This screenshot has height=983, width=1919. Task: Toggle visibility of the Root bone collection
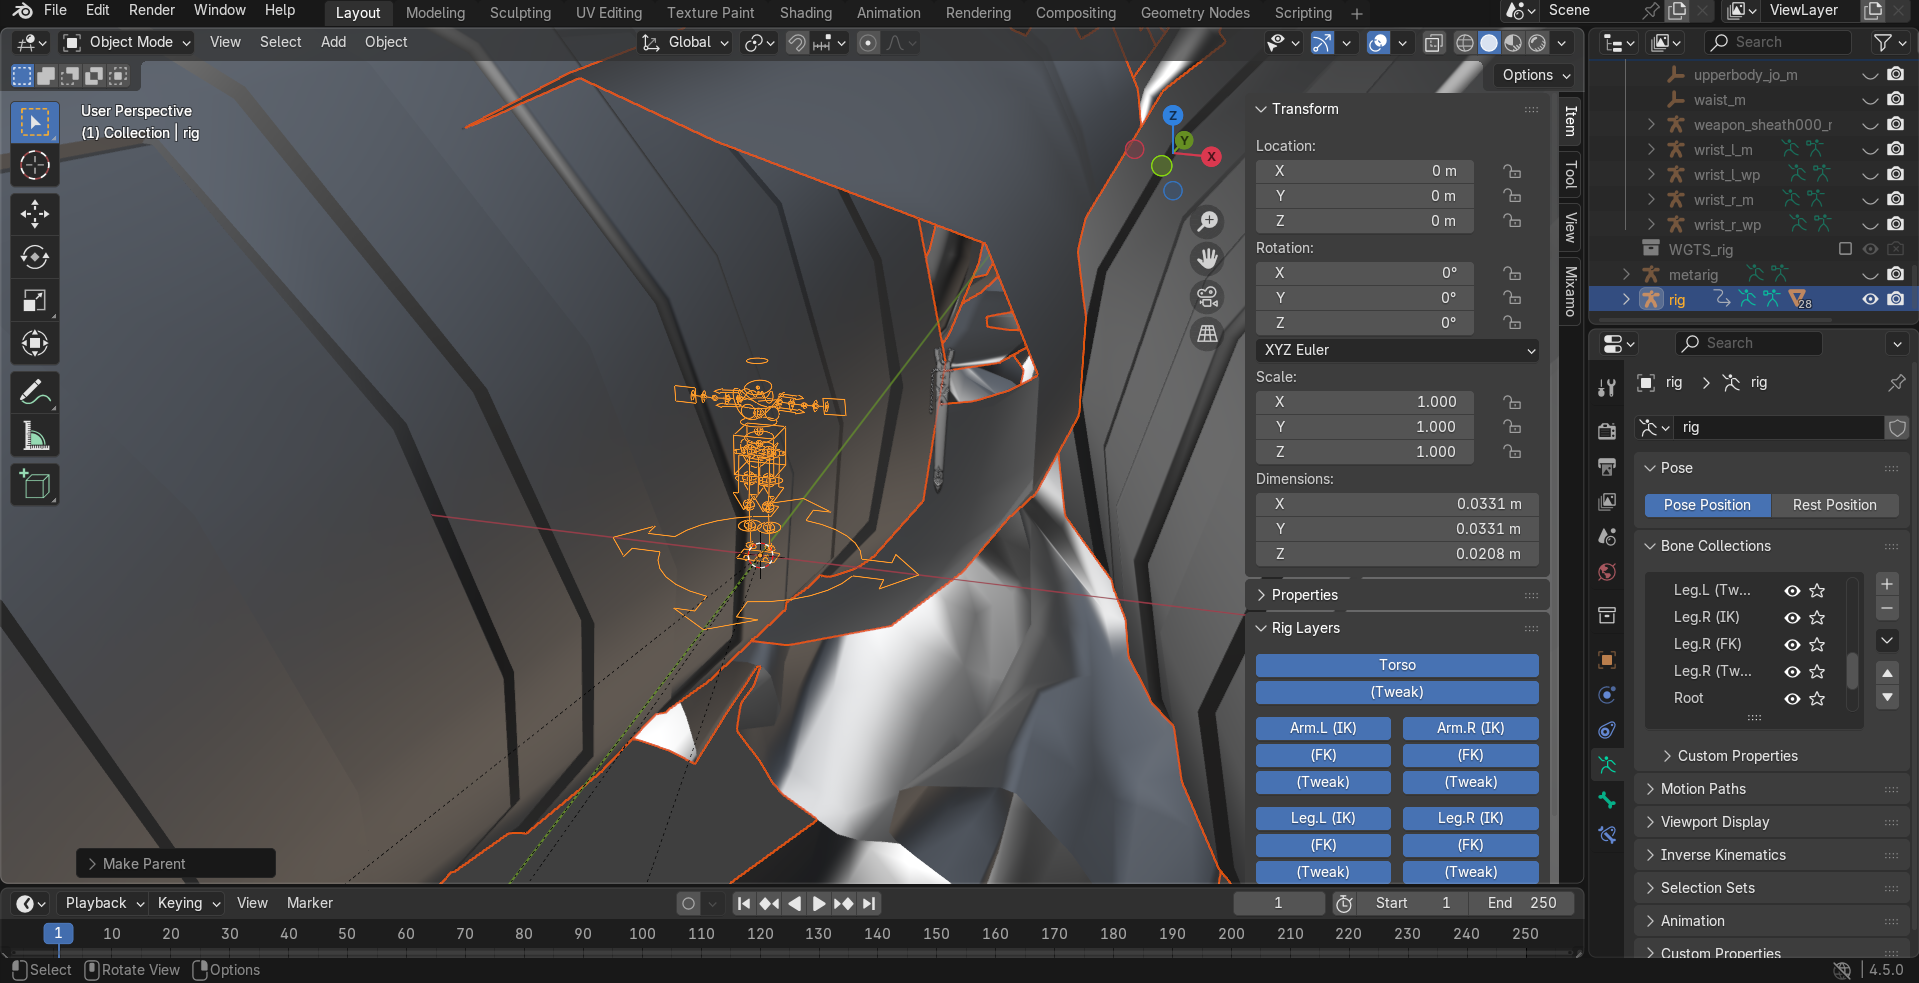(x=1792, y=699)
